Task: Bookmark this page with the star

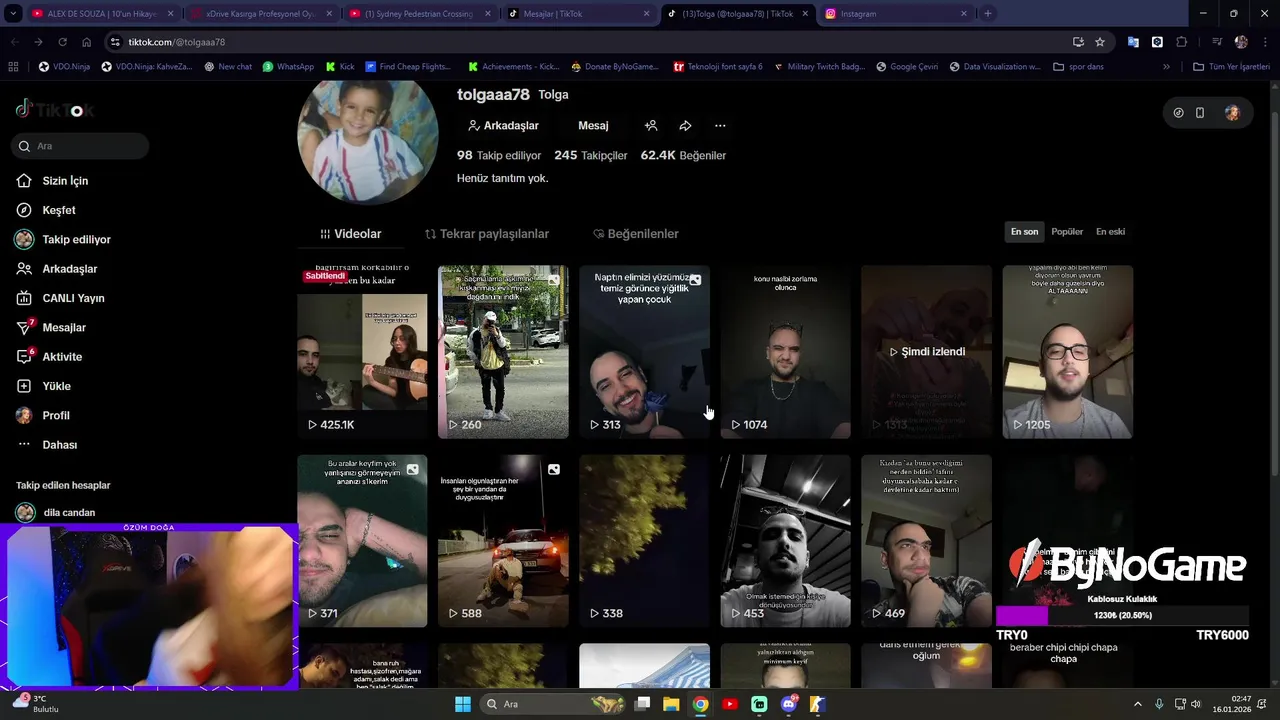Action: click(x=1100, y=42)
